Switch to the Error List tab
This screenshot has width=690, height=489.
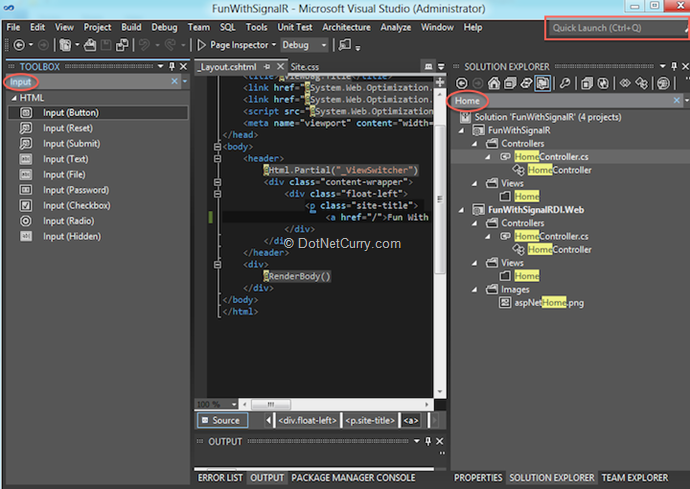tap(220, 478)
